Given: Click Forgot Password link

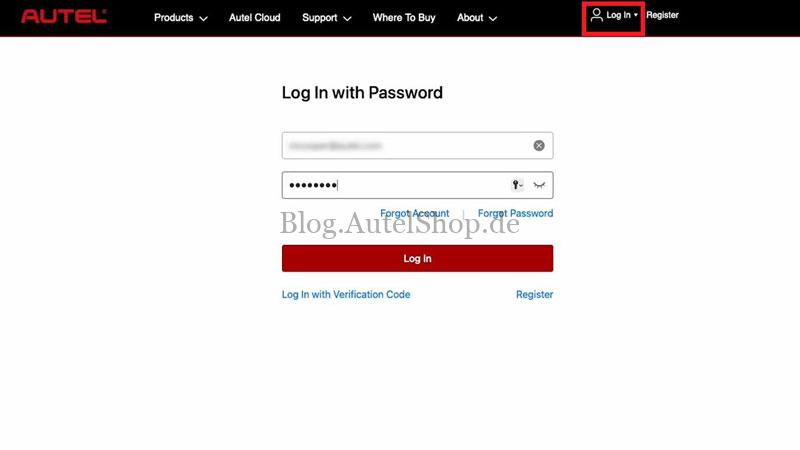Looking at the screenshot, I should click(x=515, y=213).
